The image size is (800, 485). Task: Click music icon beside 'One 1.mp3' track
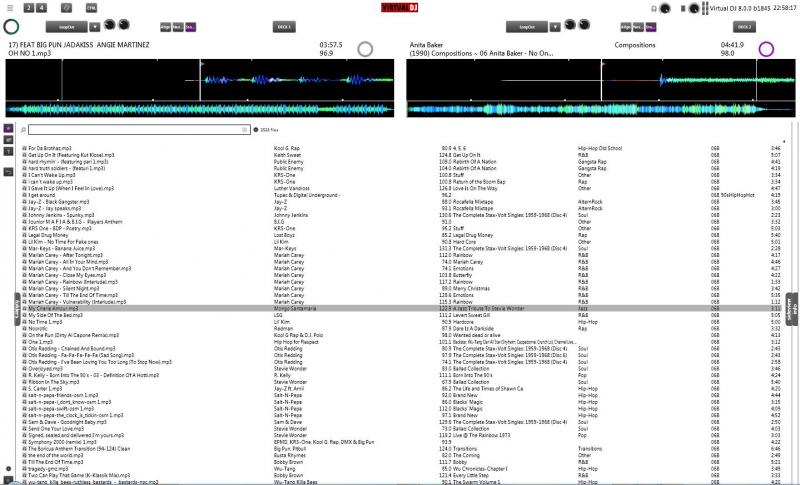click(24, 342)
